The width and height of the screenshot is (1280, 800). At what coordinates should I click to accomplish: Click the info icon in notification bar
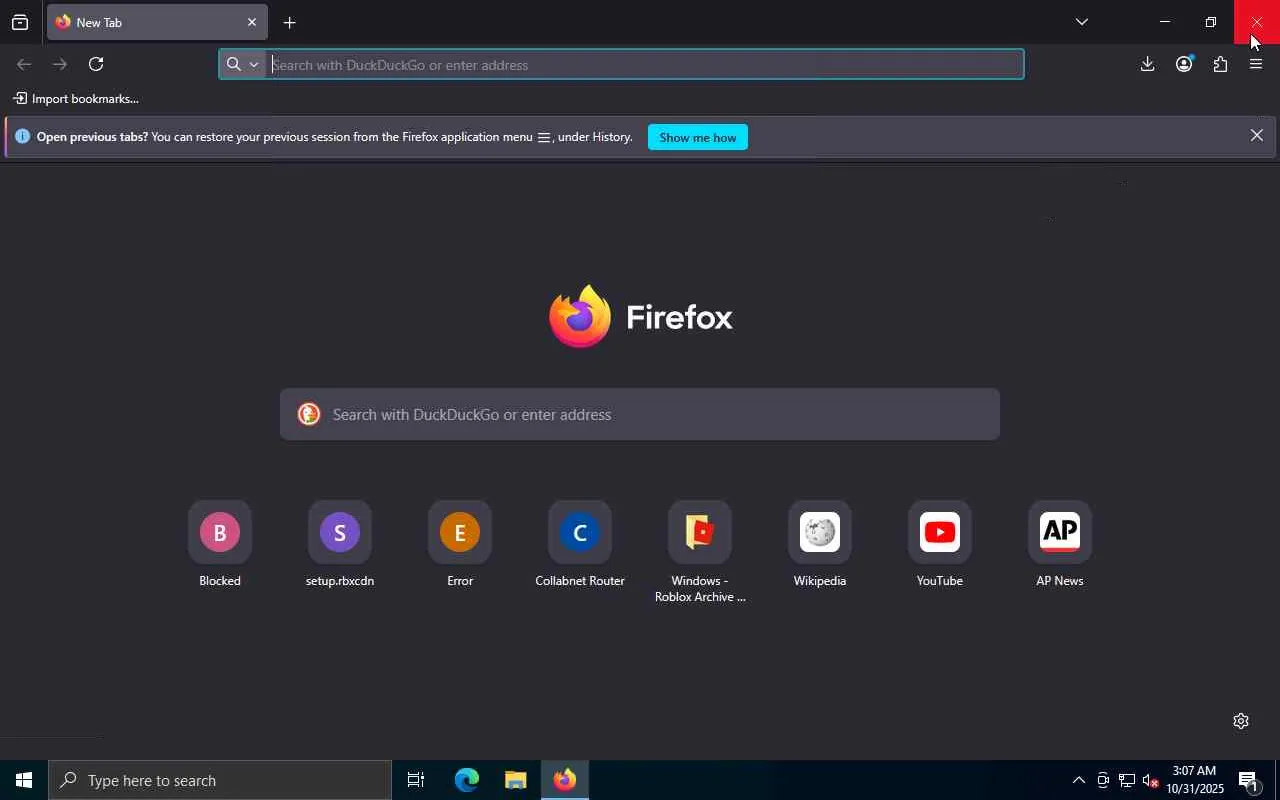[22, 136]
